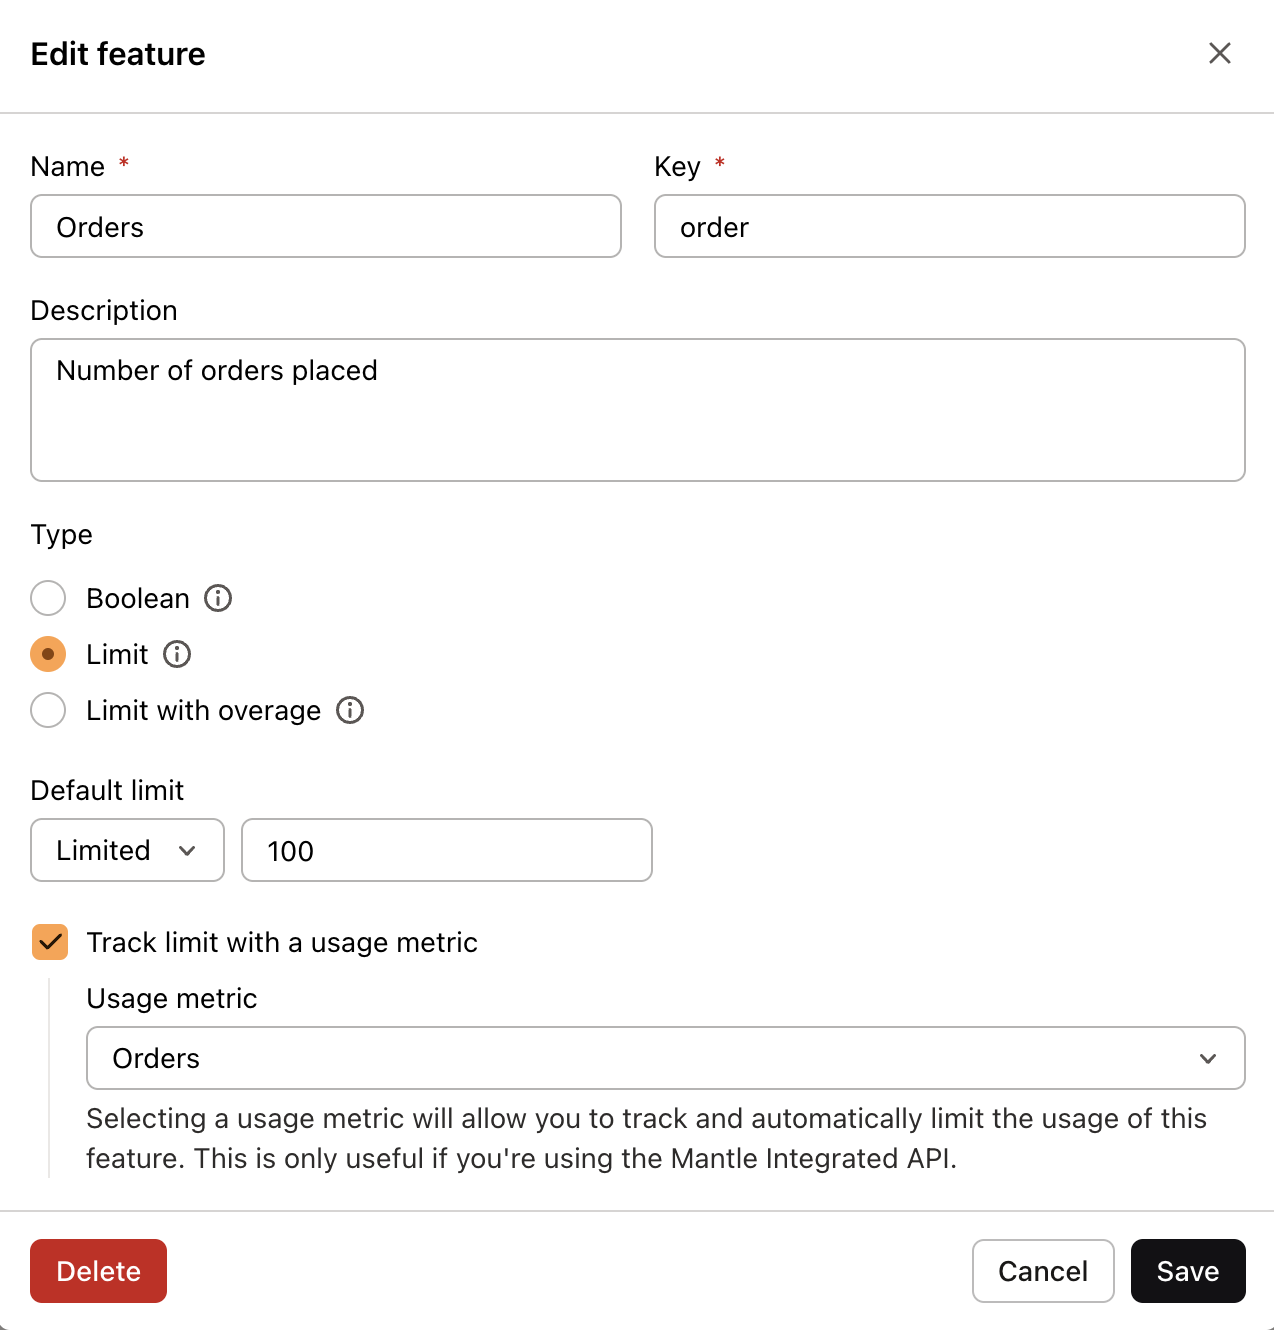The image size is (1274, 1330).
Task: Open the Usage metric dropdown showing Orders
Action: [x=666, y=1058]
